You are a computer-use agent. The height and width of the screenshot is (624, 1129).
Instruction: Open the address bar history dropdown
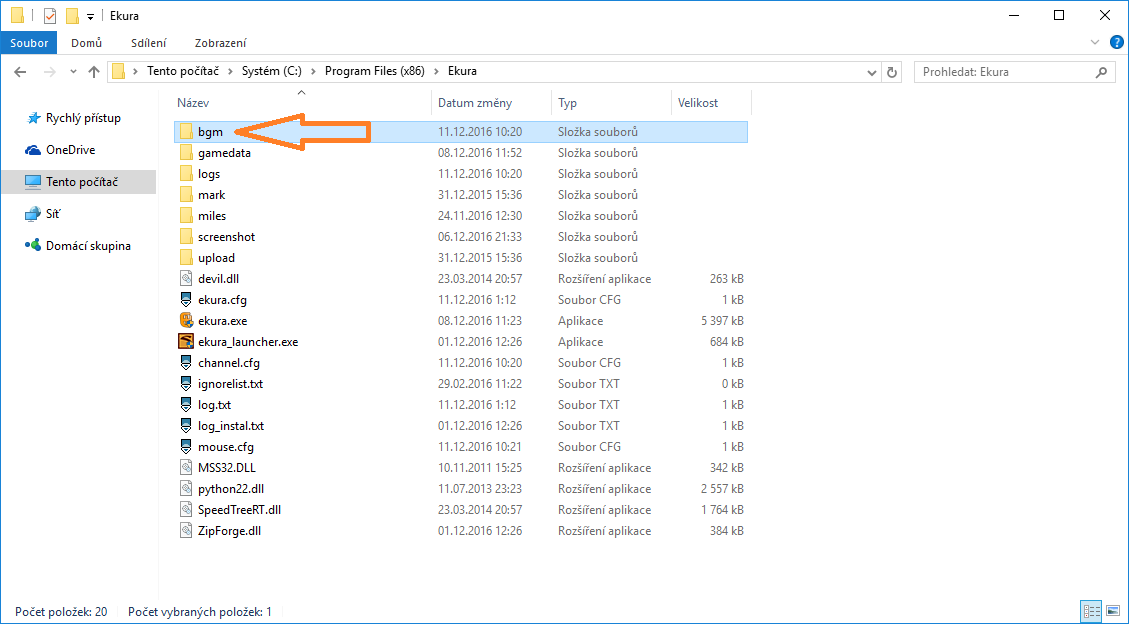pyautogui.click(x=871, y=72)
